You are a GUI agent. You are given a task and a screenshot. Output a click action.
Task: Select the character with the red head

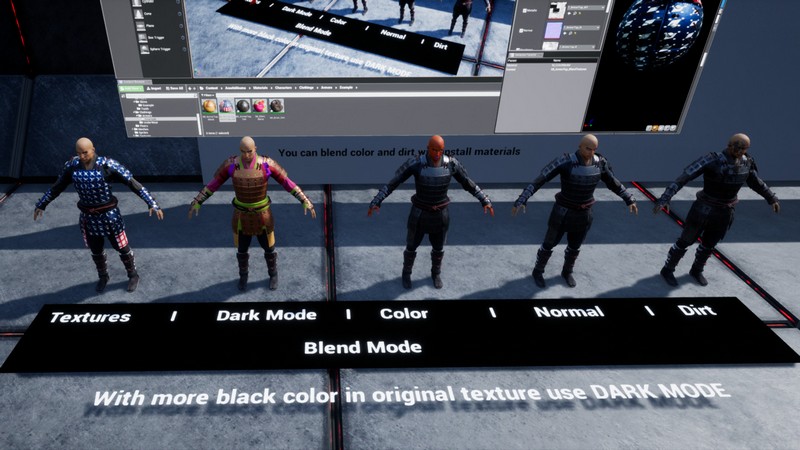(x=432, y=200)
